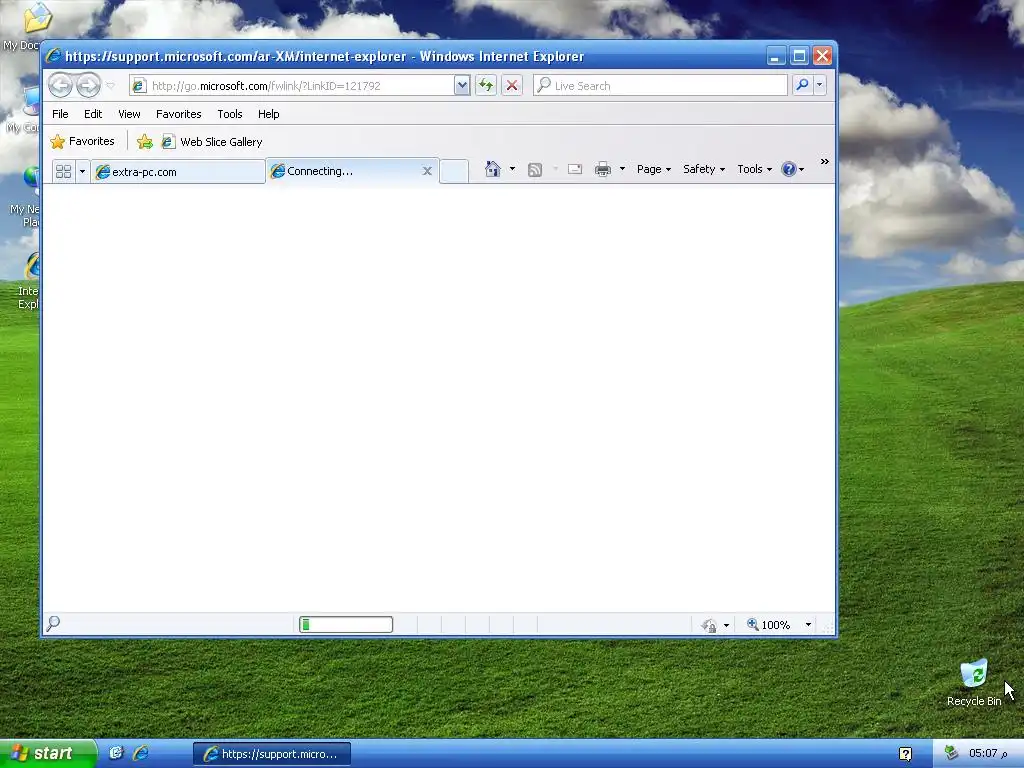Click the support.micro... taskbar button
This screenshot has width=1024, height=768.
(272, 754)
